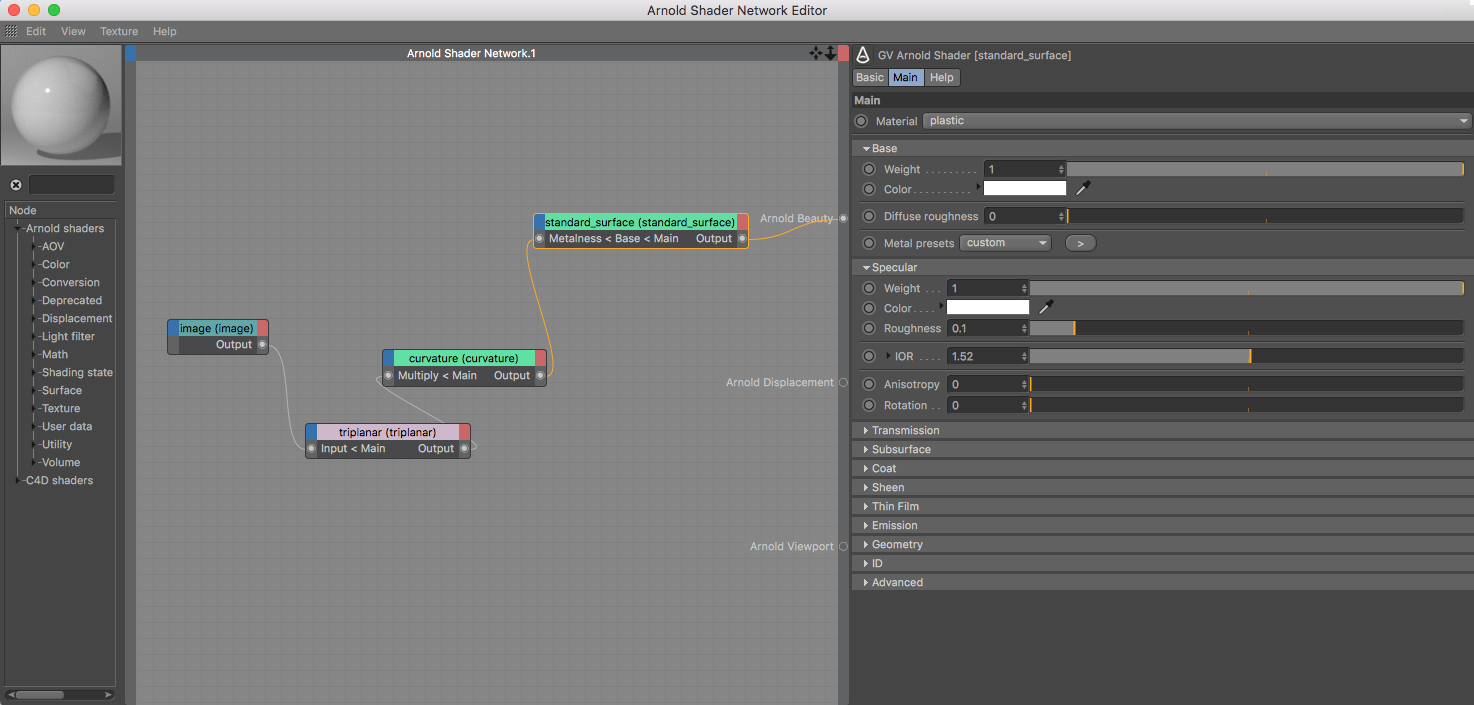The height and width of the screenshot is (705, 1474).
Task: Click the white Specular Color swatch
Action: [x=988, y=307]
